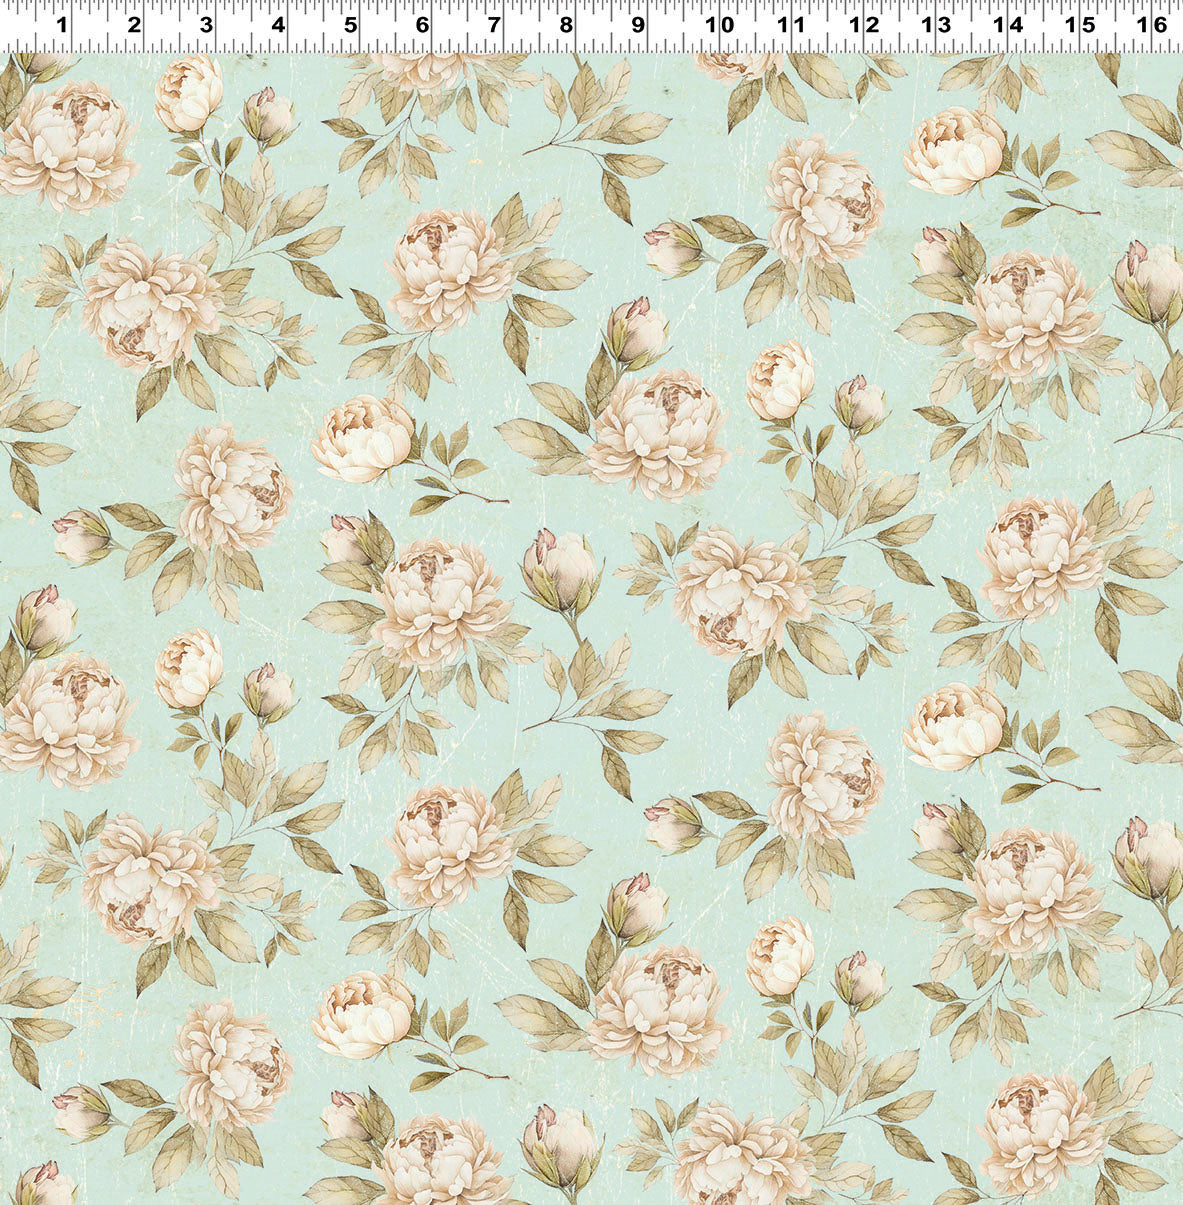
Task: Click ruler number 3 at top
Action: click(206, 24)
